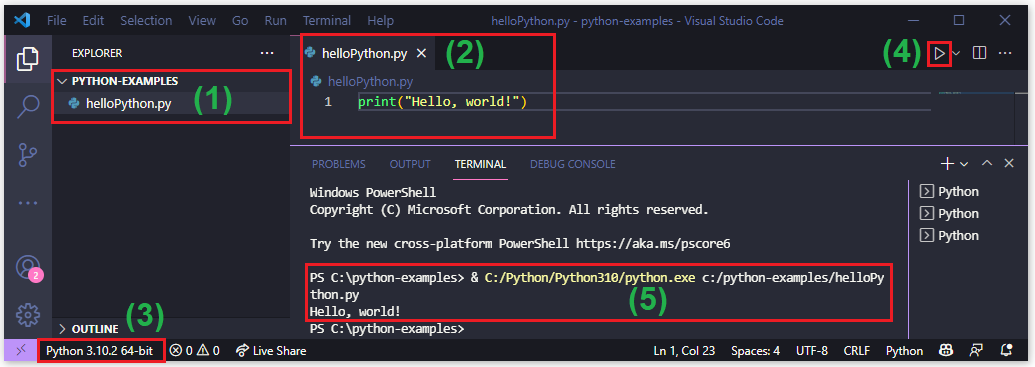Open Explorer's Views and More Actions ellipsis
The width and height of the screenshot is (1035, 367).
tap(267, 53)
